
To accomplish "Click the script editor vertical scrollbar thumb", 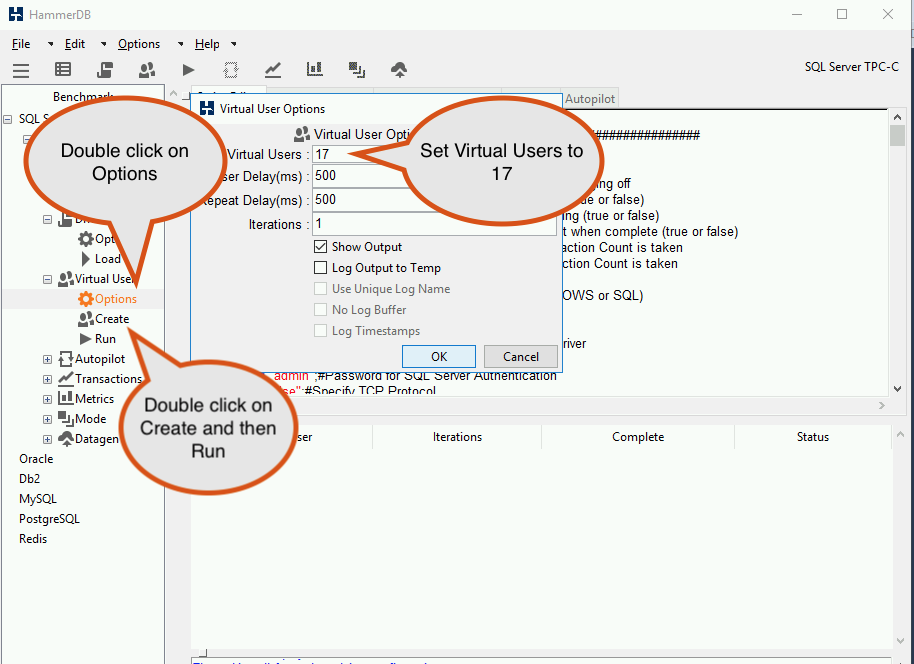I will pos(898,136).
